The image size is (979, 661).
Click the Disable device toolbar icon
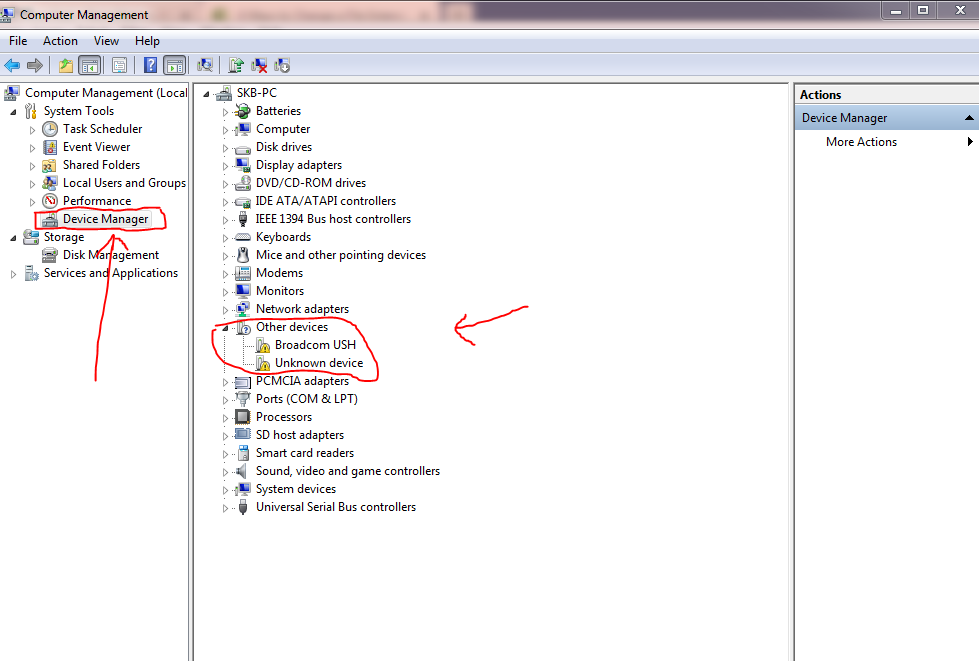click(282, 65)
